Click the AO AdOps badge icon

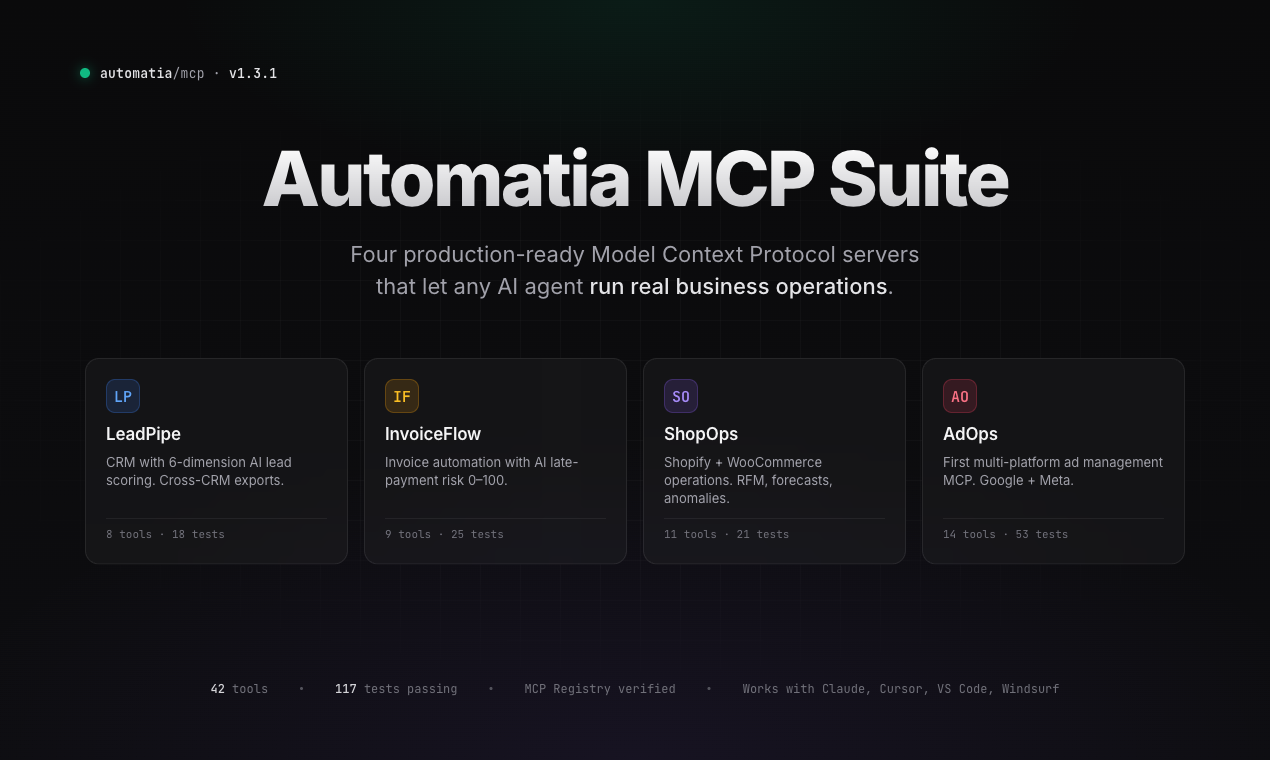960,396
